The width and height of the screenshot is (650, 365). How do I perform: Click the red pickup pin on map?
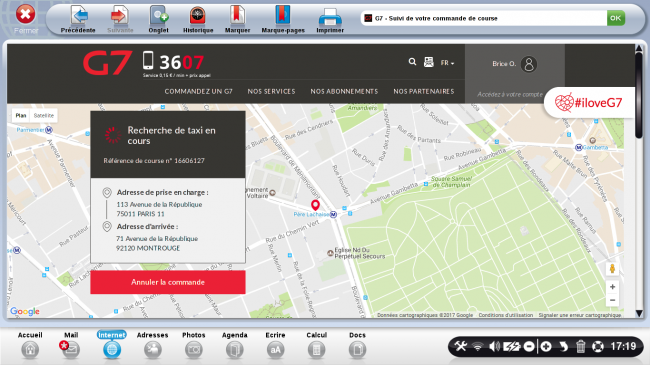coord(315,205)
